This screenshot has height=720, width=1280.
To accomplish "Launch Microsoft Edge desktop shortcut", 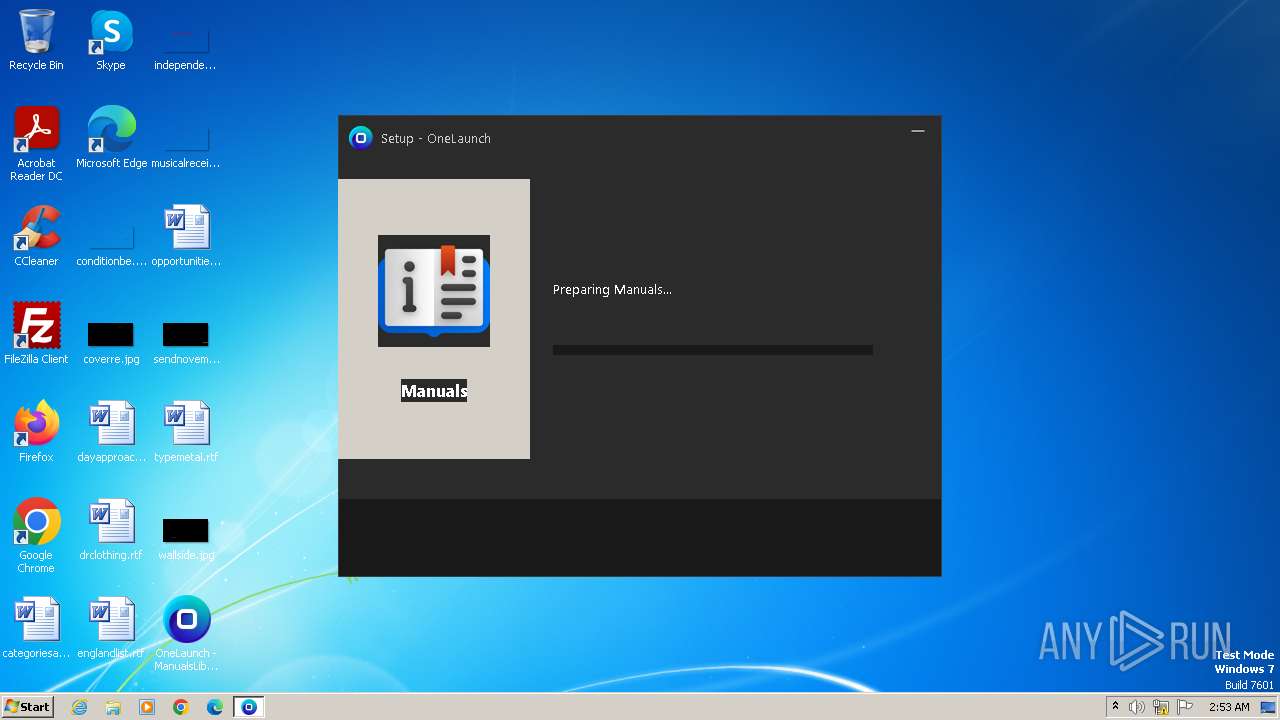I will [111, 138].
